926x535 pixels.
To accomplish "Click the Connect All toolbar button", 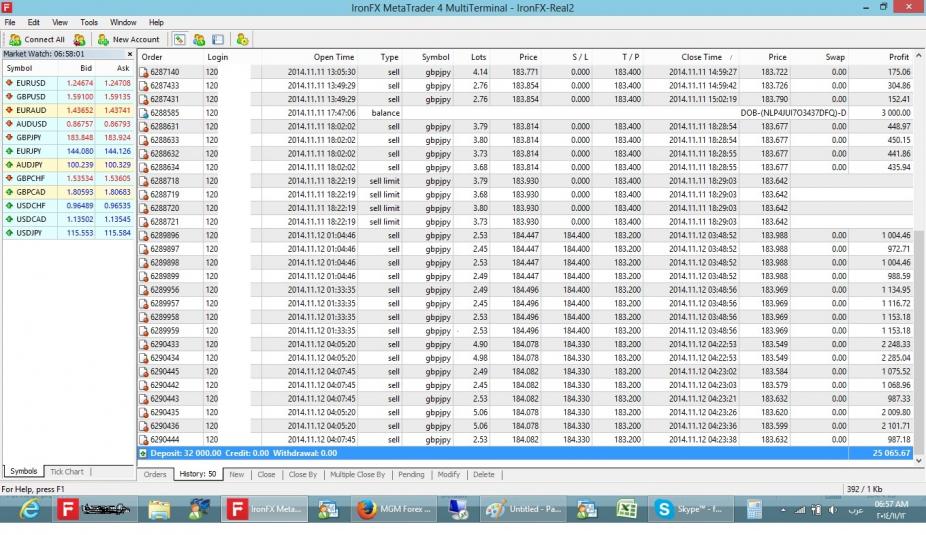I will (x=38, y=39).
